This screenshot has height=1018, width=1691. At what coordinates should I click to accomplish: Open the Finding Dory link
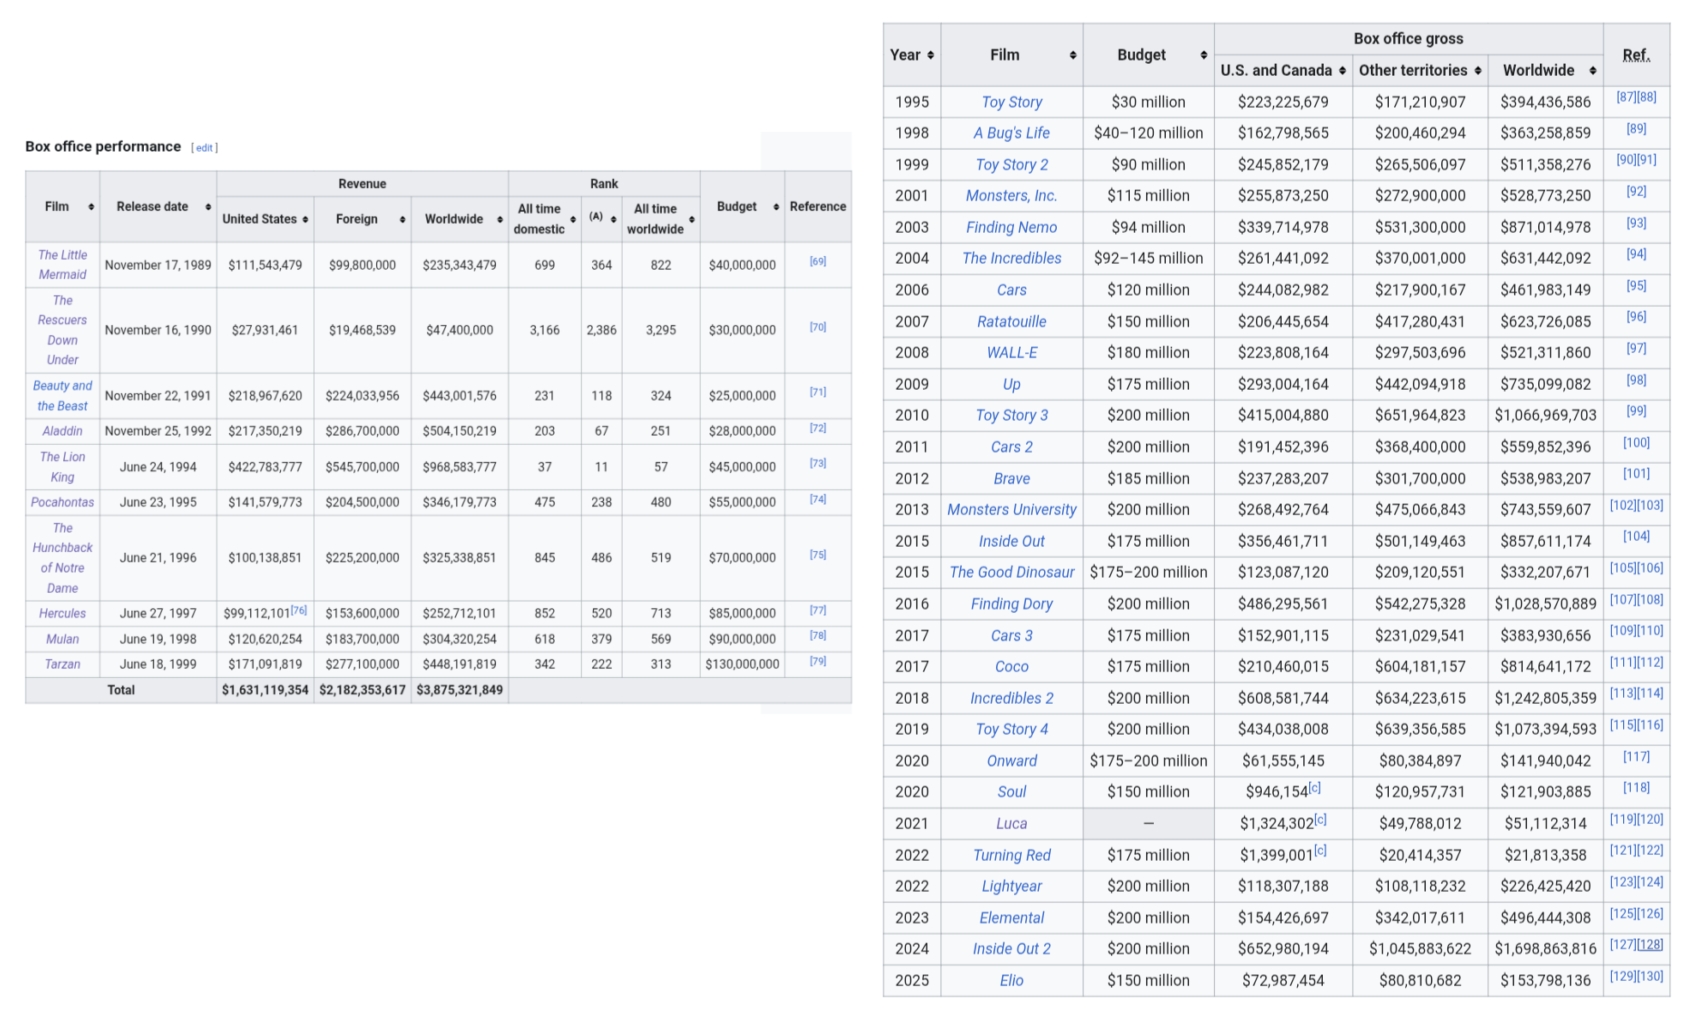pos(1011,604)
